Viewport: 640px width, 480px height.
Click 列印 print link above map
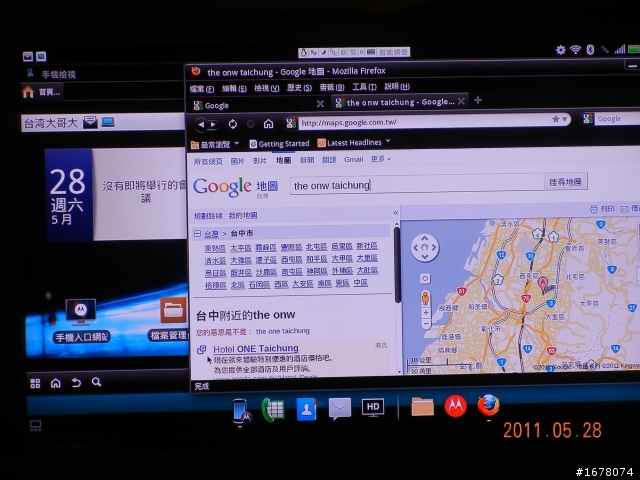click(x=602, y=209)
